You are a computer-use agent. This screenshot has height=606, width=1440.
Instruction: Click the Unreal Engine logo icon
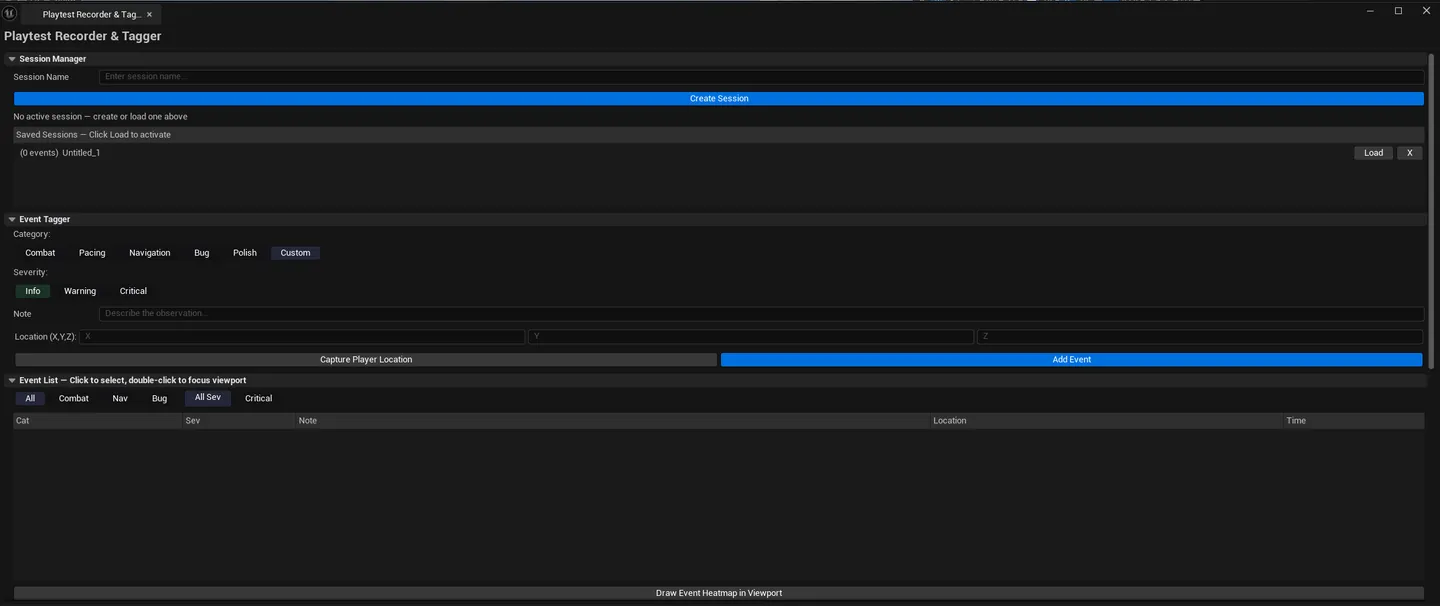(10, 12)
